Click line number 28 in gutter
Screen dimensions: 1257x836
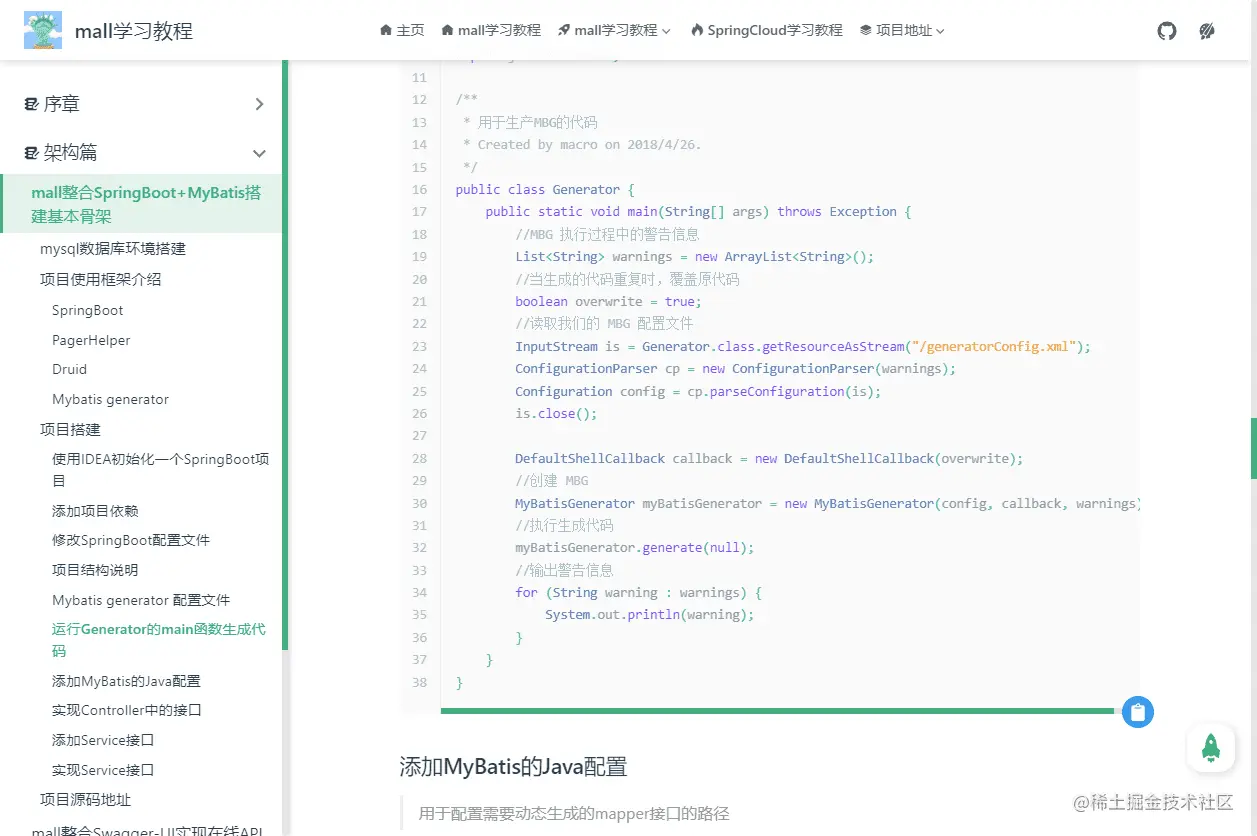click(x=419, y=458)
